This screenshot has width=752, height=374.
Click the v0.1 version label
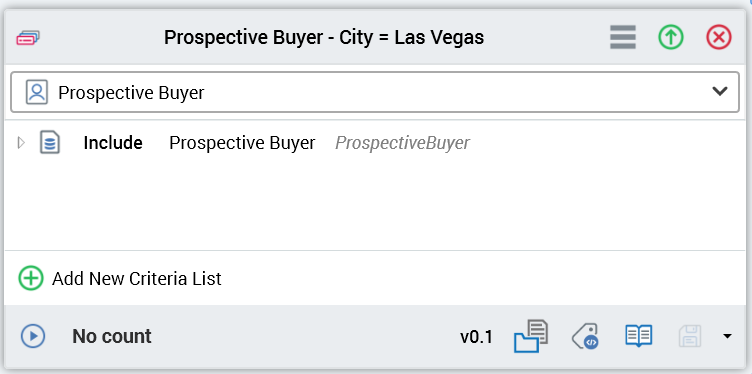coord(476,337)
